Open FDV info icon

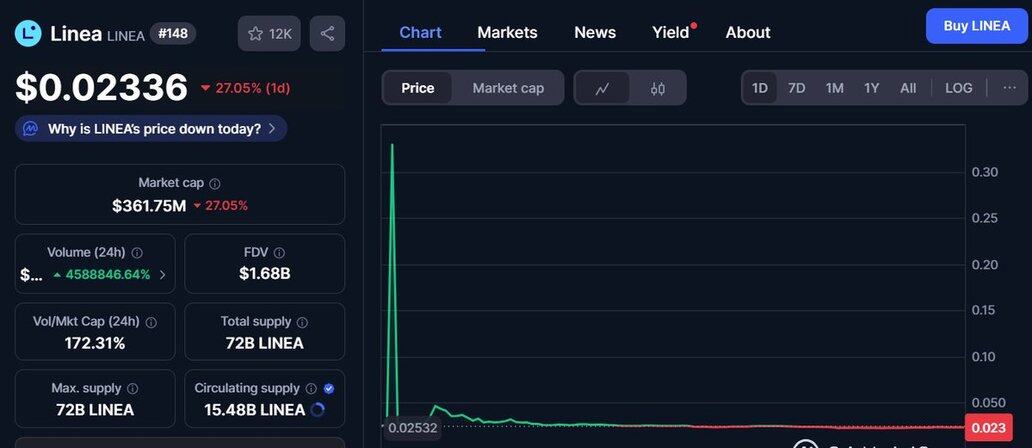(279, 253)
